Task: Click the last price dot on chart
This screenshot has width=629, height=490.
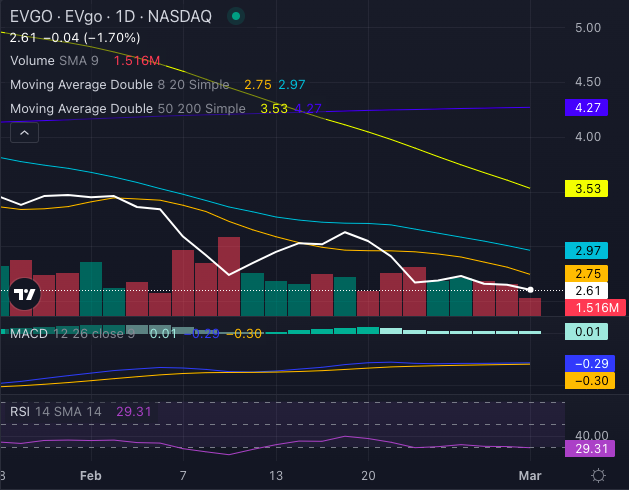Action: point(529,290)
